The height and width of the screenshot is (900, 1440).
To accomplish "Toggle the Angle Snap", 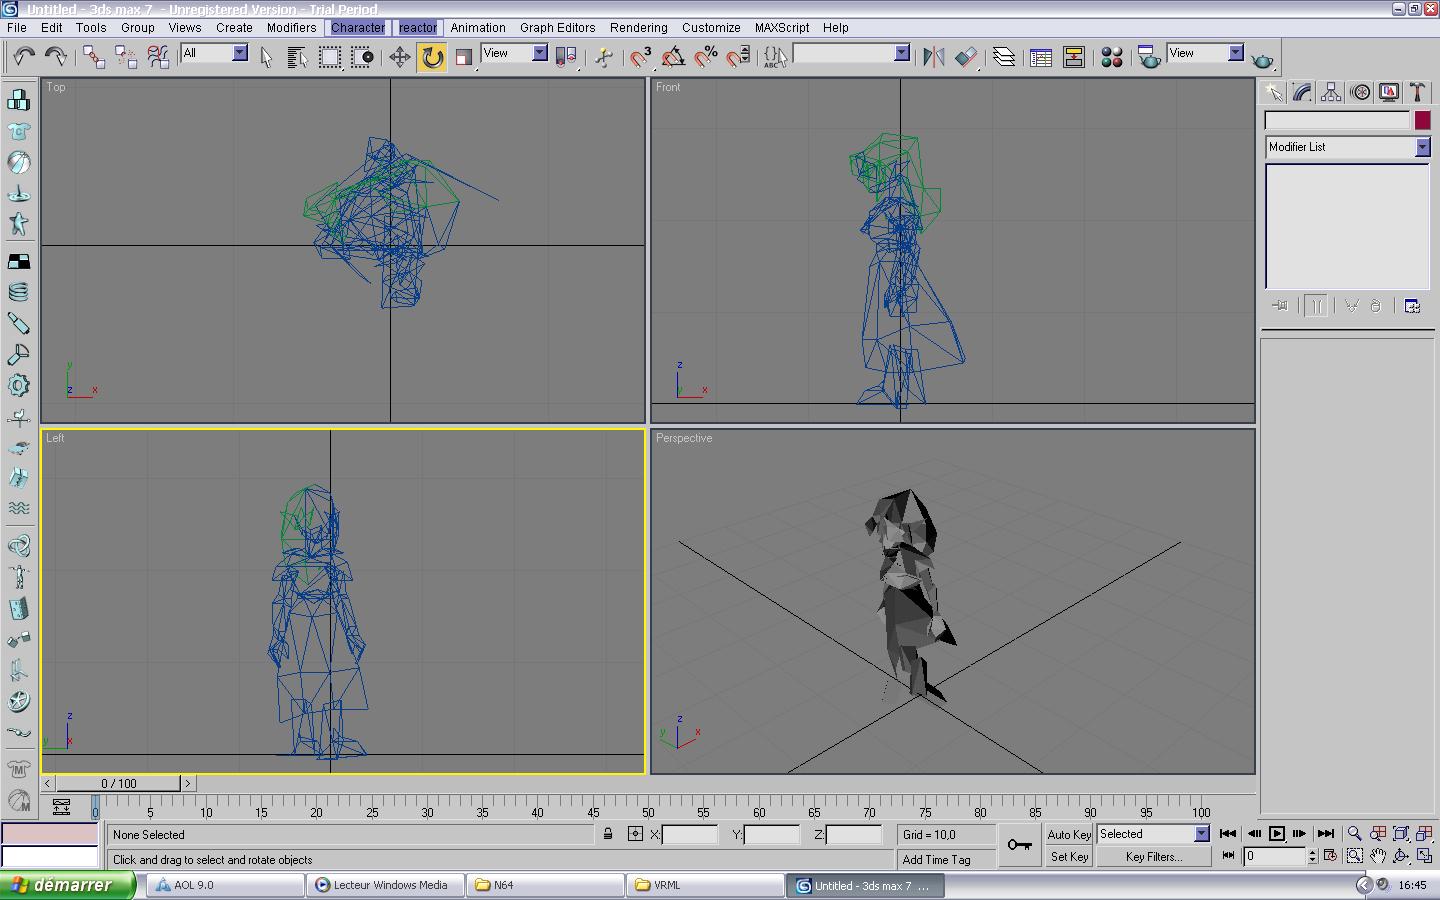I will pyautogui.click(x=673, y=57).
